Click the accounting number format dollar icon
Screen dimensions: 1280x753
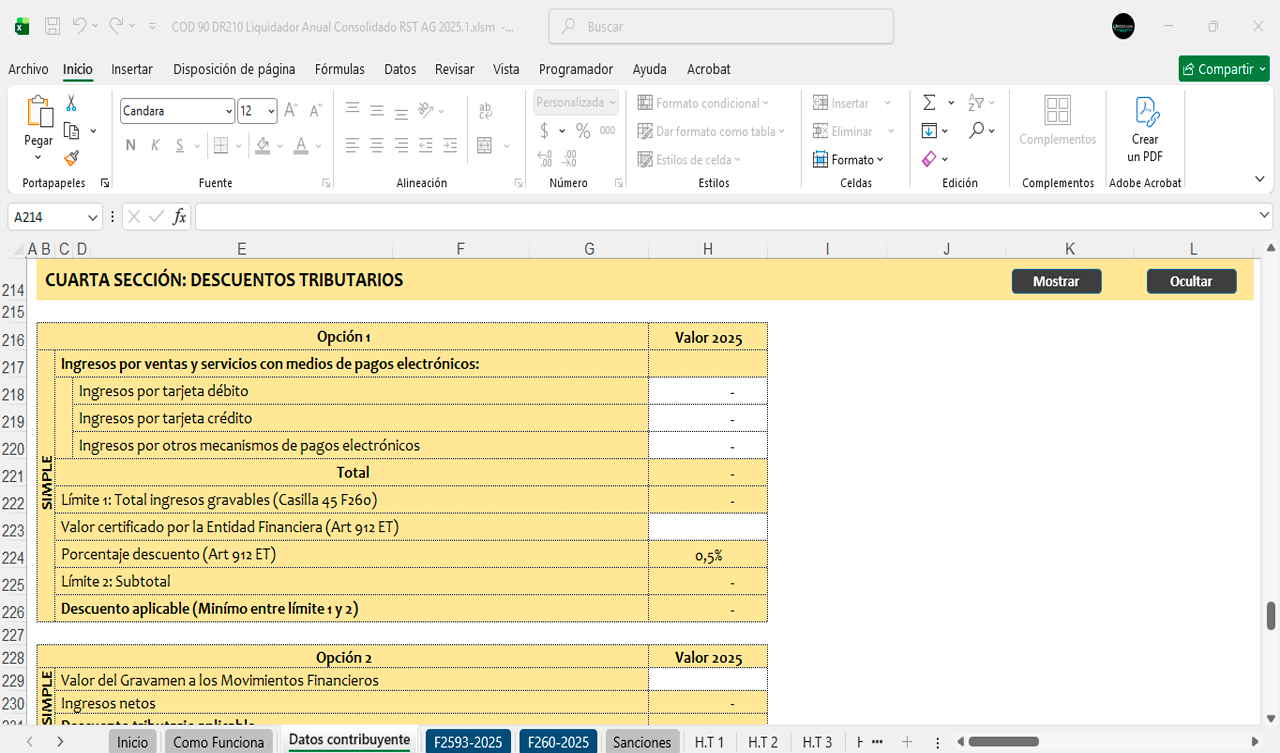coord(544,131)
